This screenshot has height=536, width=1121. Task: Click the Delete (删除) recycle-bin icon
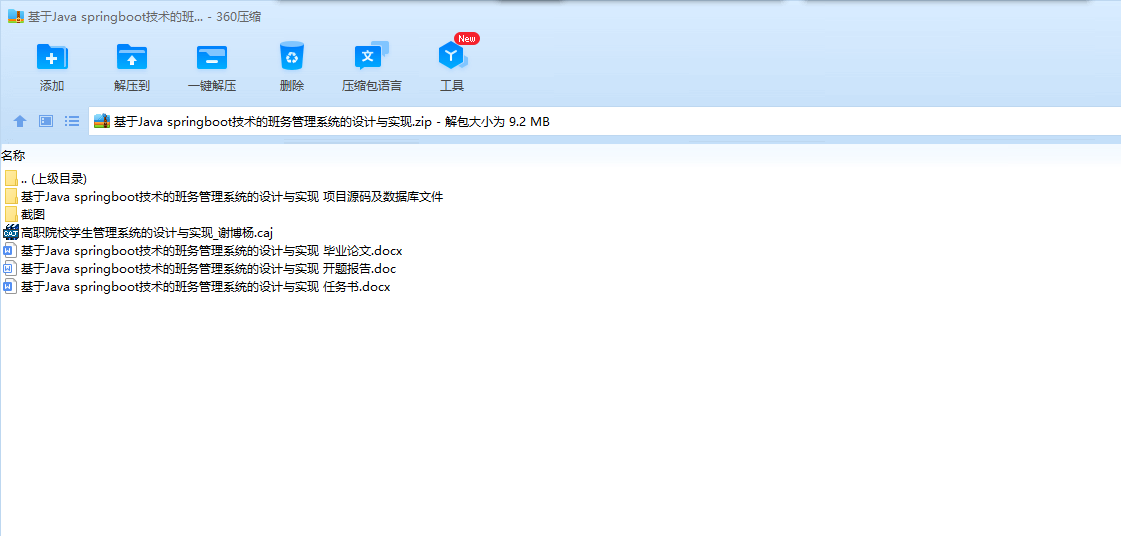pyautogui.click(x=292, y=56)
